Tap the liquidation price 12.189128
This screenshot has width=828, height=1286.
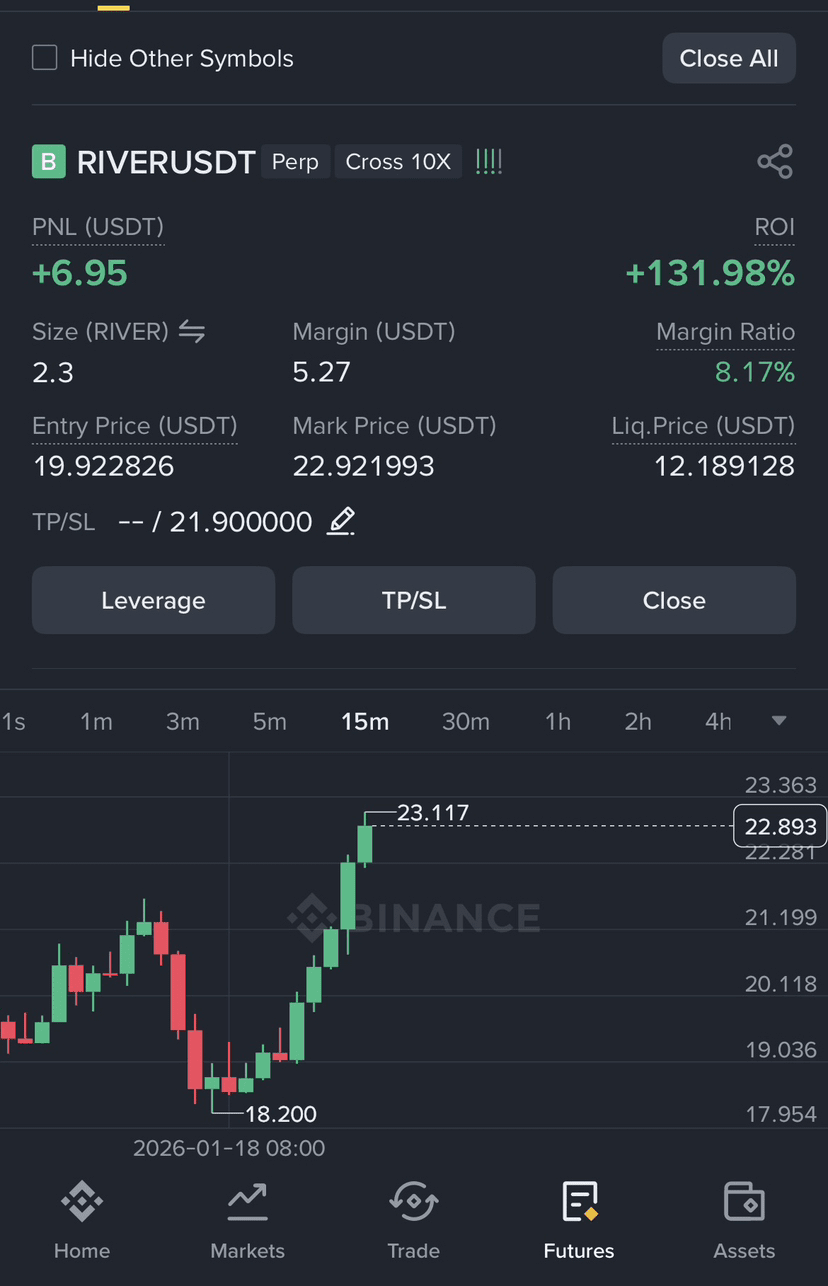(x=724, y=466)
